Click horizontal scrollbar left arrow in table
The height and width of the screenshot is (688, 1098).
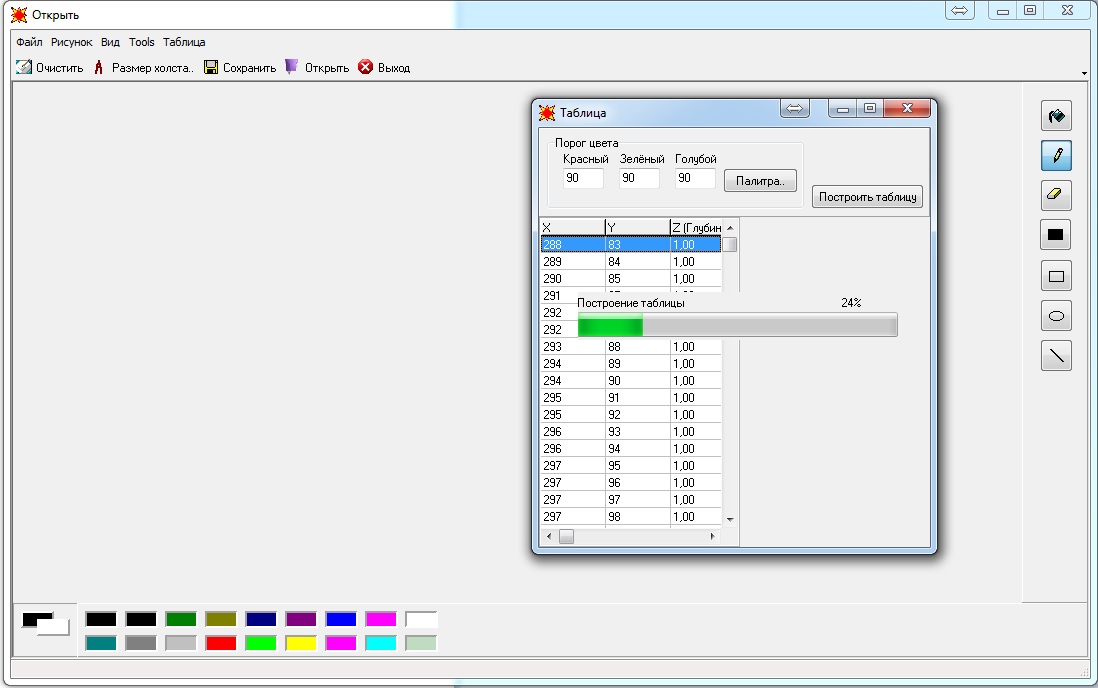pos(549,537)
